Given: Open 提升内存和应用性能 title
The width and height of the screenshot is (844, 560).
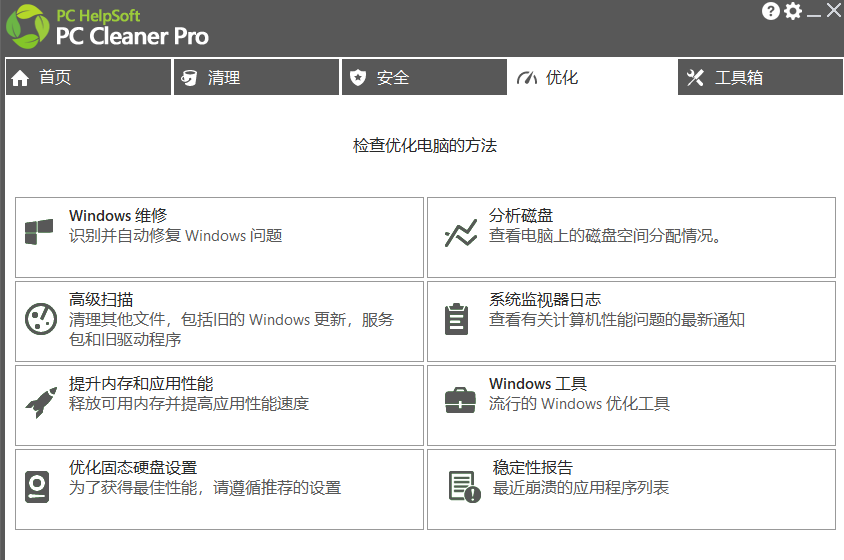Looking at the screenshot, I should tap(141, 383).
